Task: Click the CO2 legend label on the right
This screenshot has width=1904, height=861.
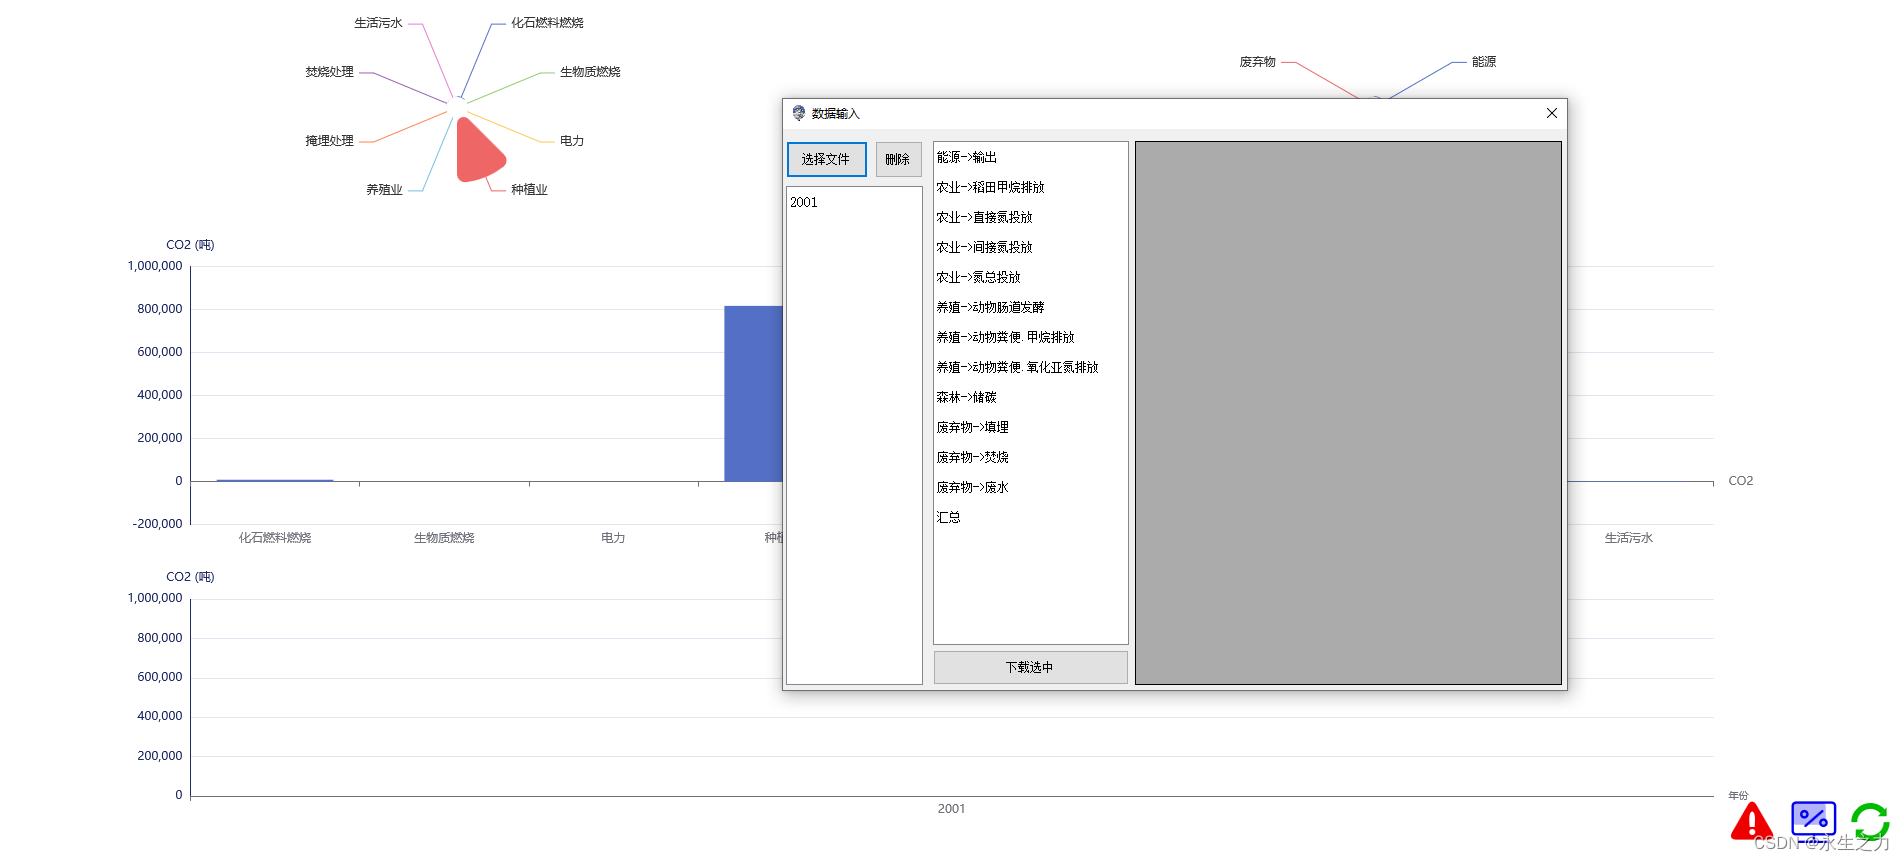Action: click(1741, 481)
